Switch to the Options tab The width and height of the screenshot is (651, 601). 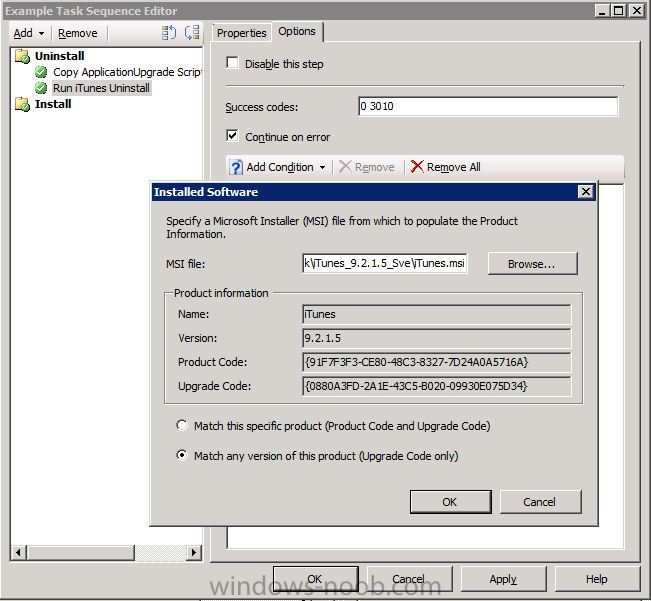(x=297, y=32)
